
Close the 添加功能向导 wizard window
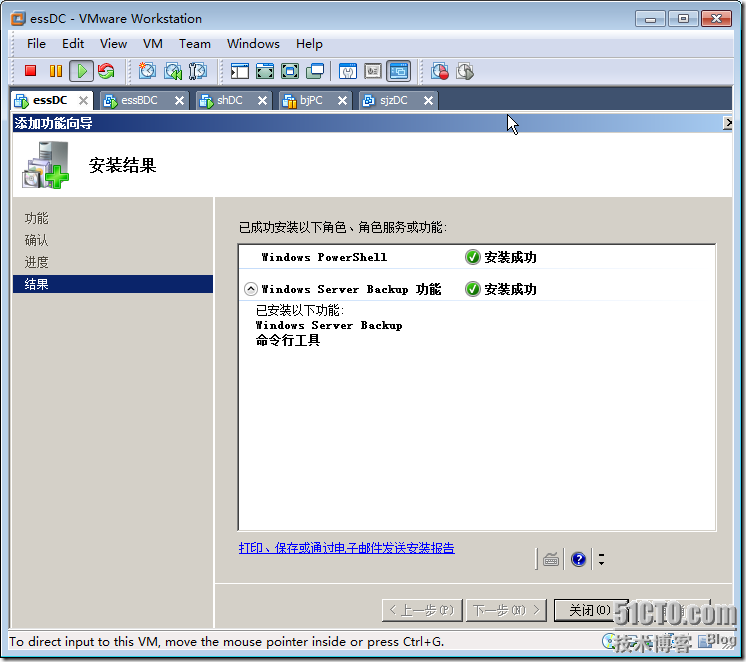pos(727,123)
